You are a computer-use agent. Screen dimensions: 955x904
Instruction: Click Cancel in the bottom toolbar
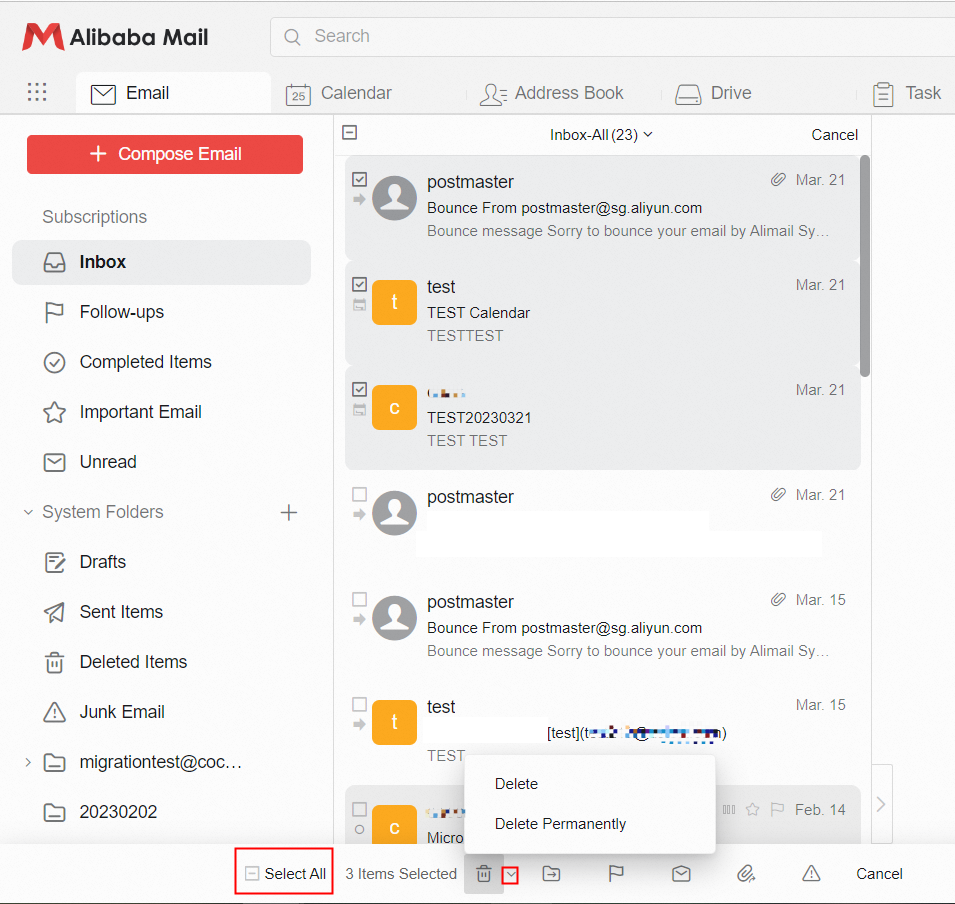[x=879, y=874]
